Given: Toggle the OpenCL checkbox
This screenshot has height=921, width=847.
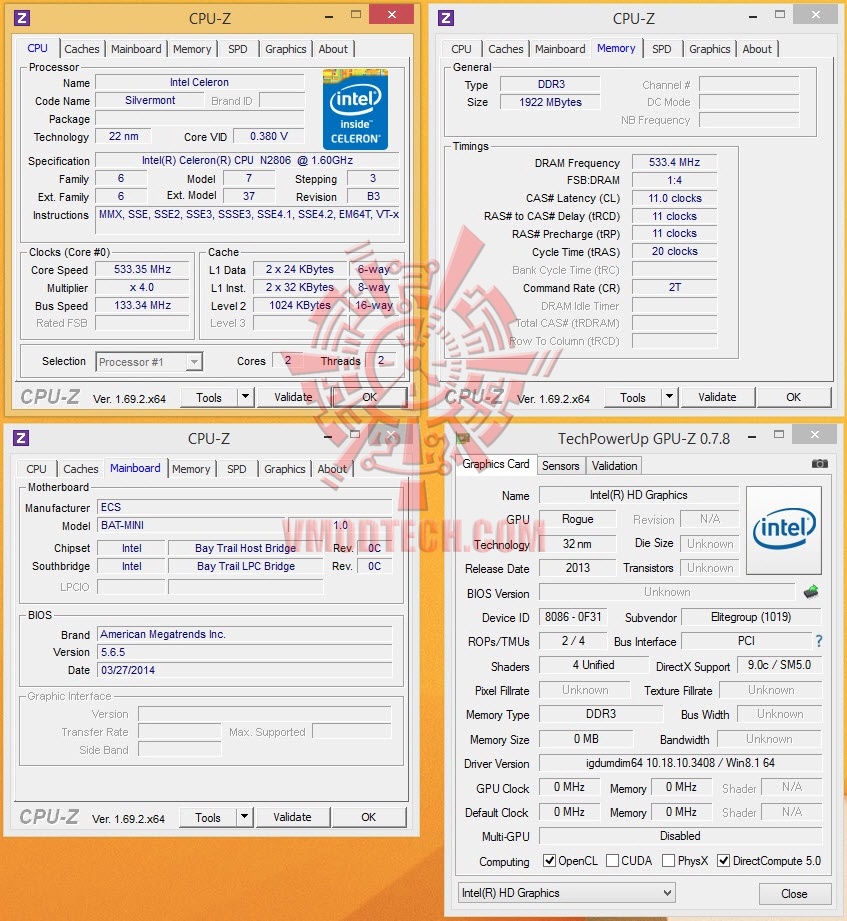Looking at the screenshot, I should click(x=549, y=861).
